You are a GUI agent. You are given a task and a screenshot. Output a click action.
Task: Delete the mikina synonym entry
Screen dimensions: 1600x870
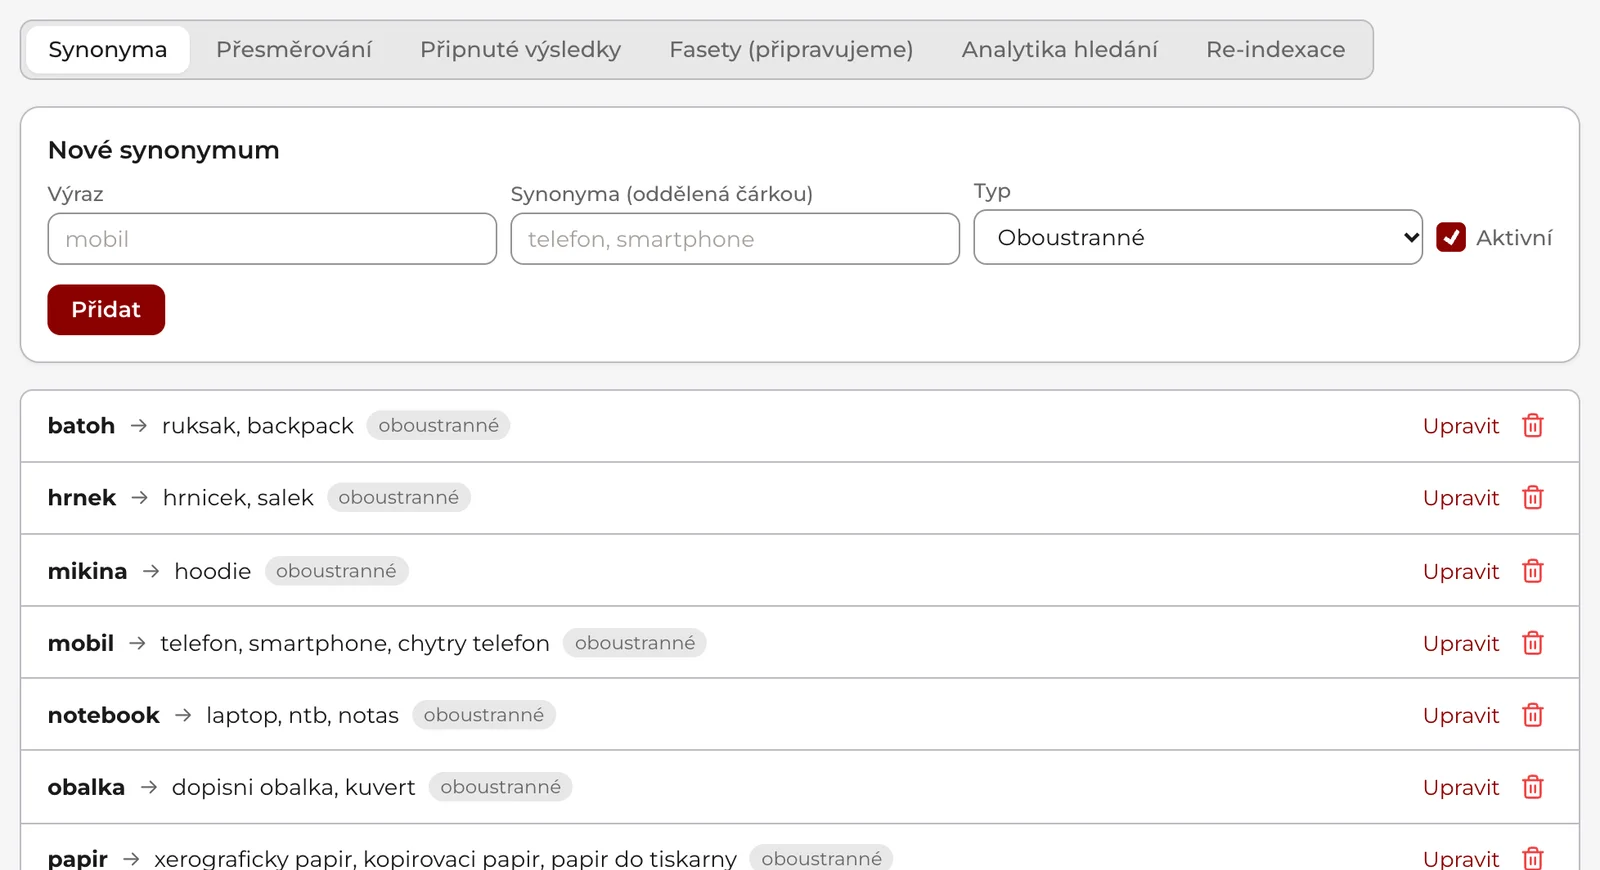point(1533,571)
